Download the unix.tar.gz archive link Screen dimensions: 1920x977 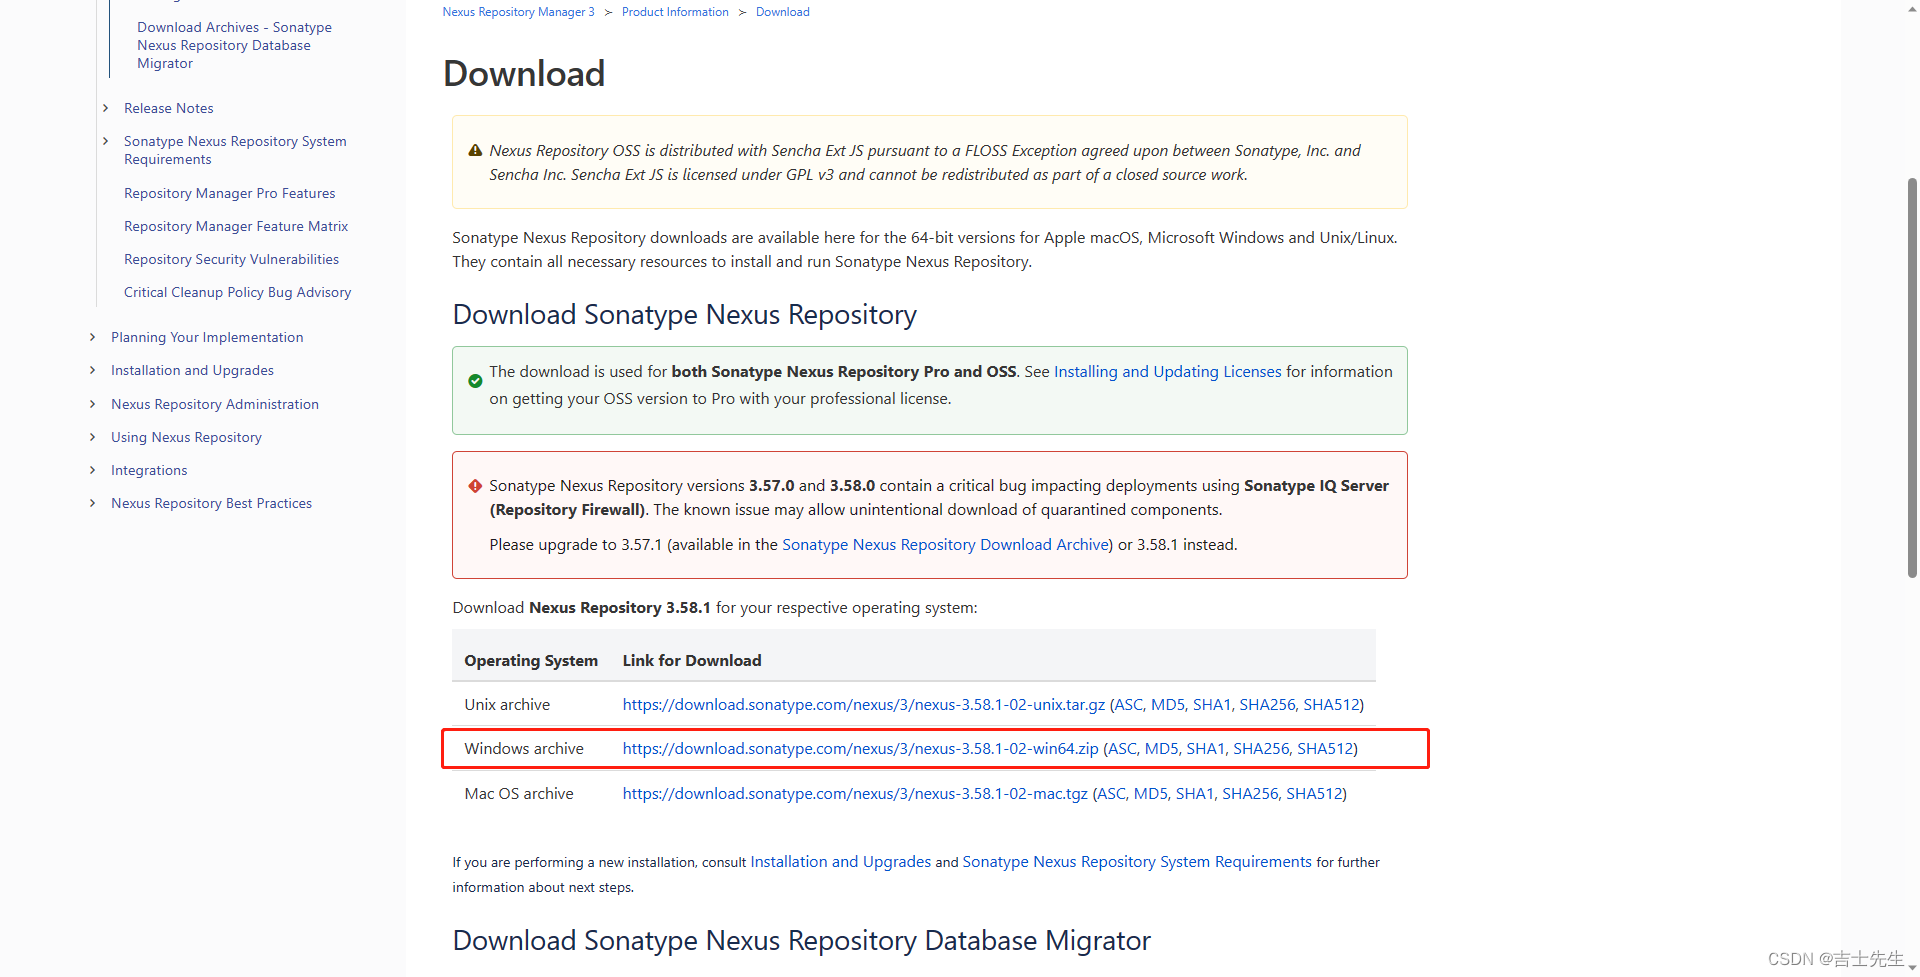tap(864, 704)
